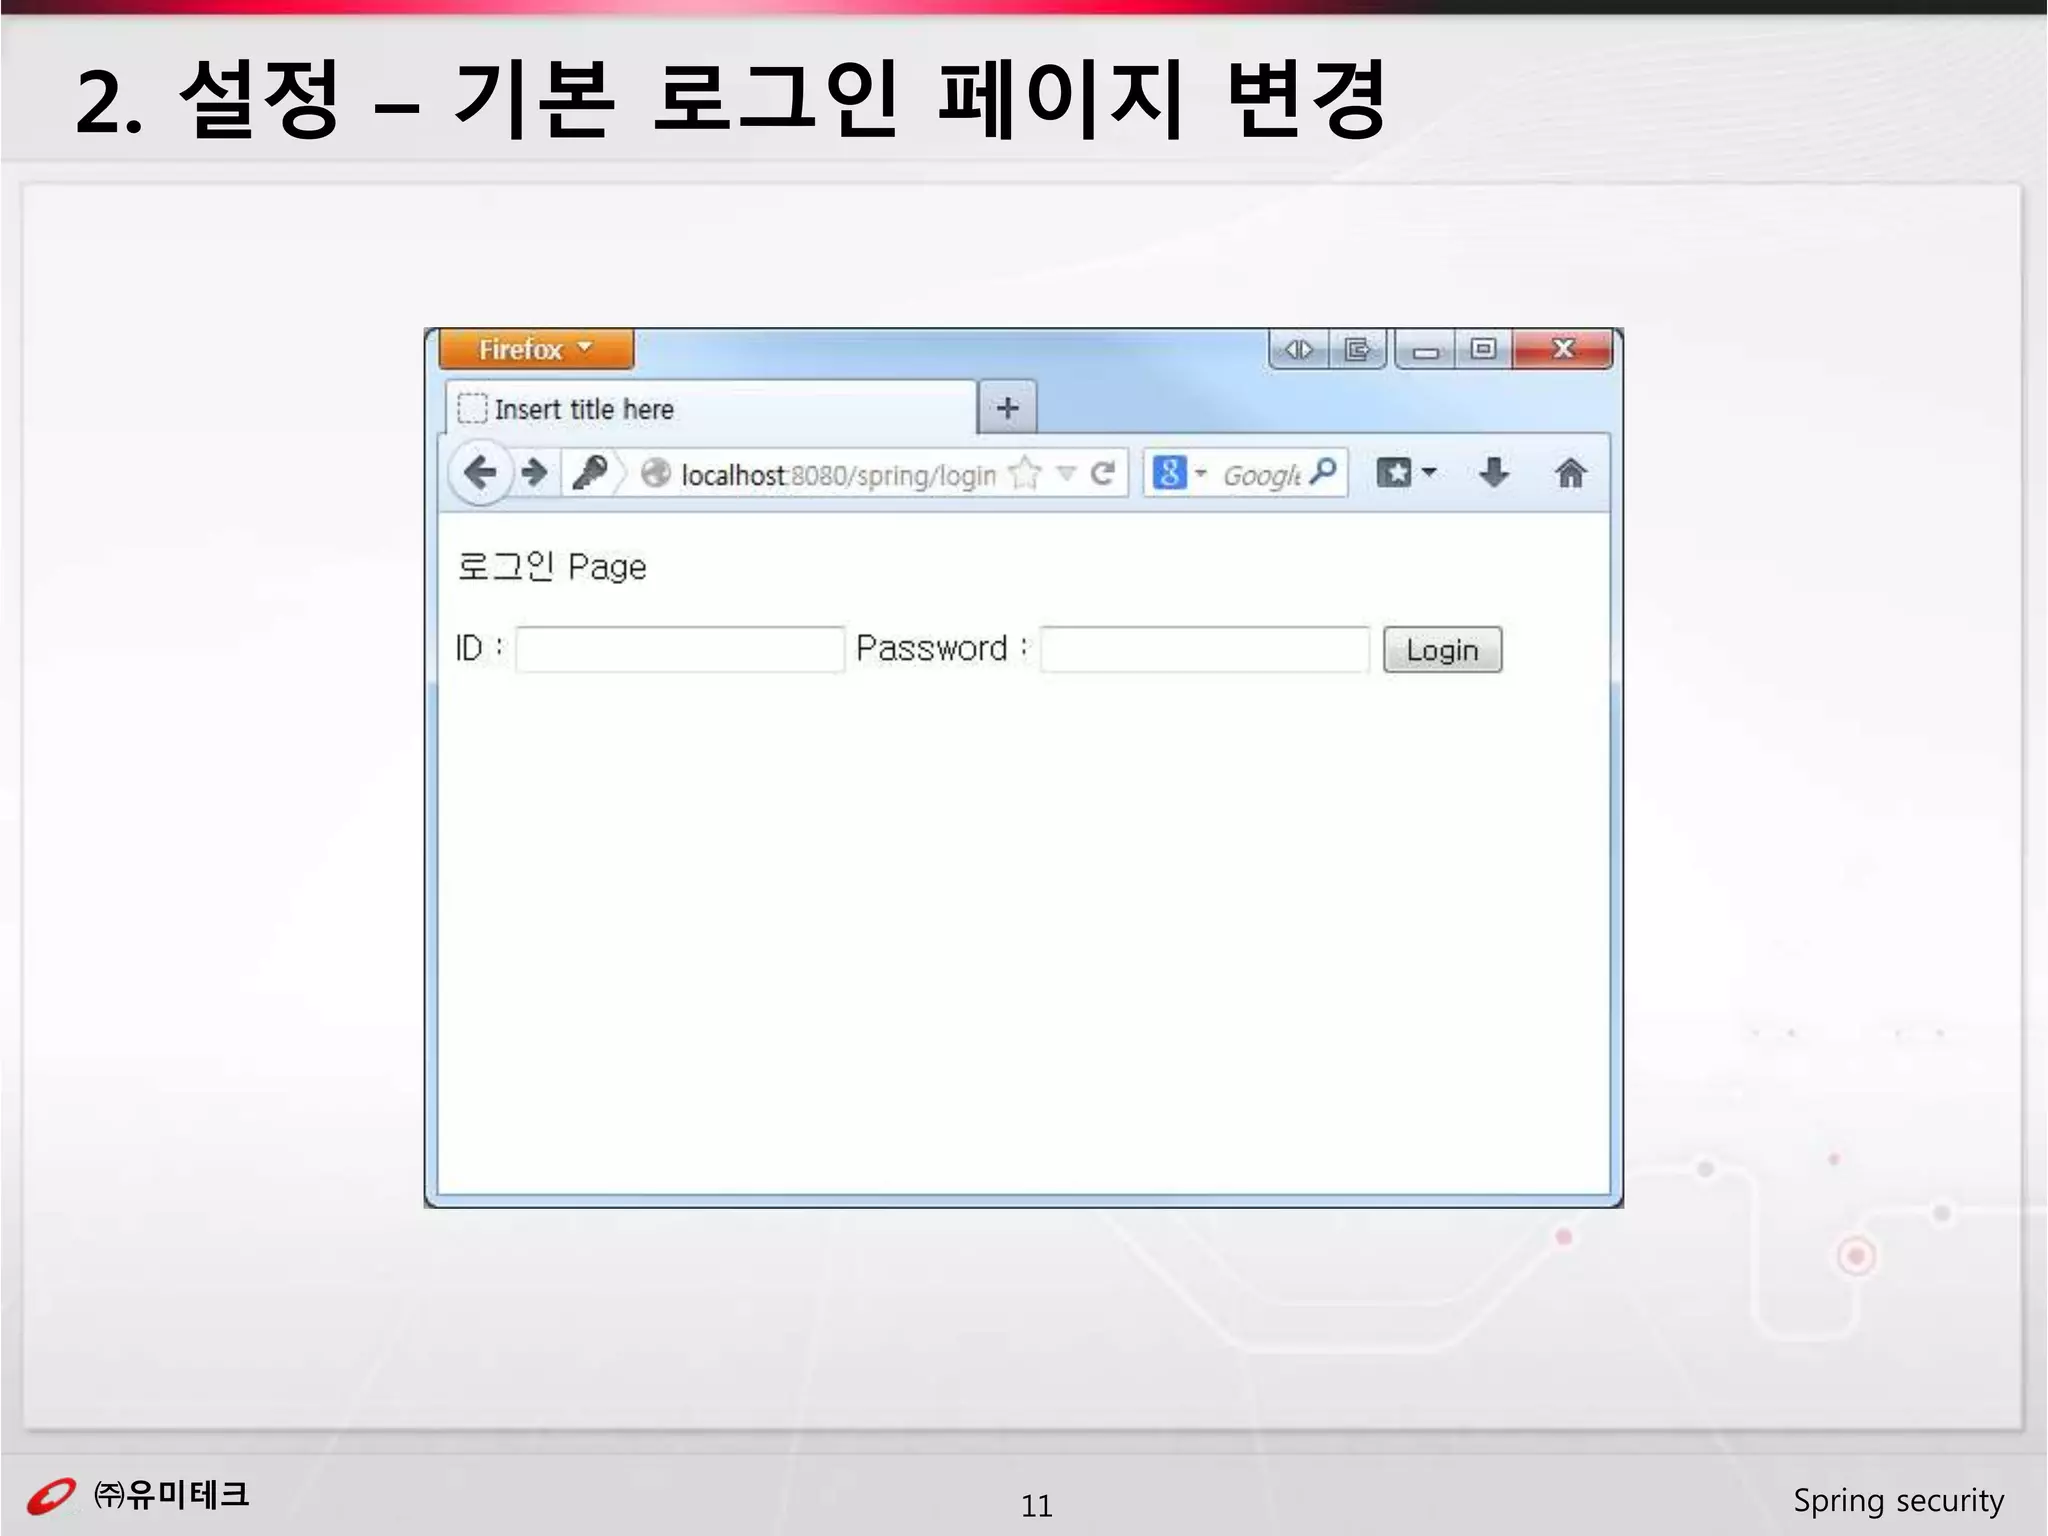Click the key icon beside the address

[590, 472]
